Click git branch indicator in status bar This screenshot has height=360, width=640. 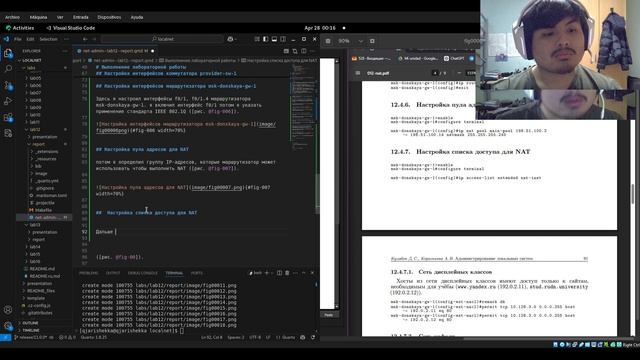(34, 338)
